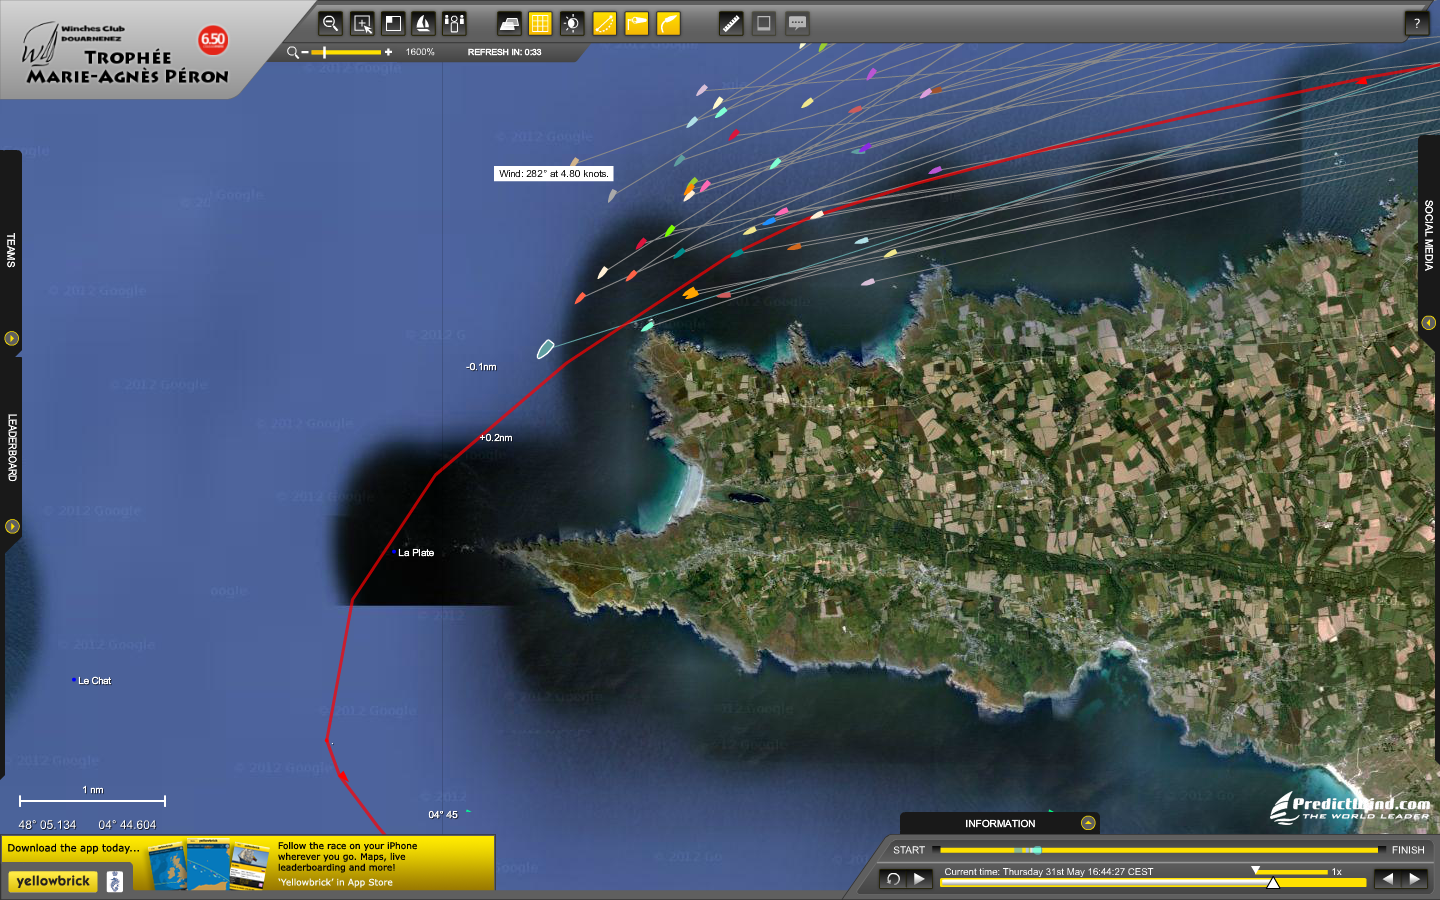Click the sailboat fleet view icon

tap(424, 23)
